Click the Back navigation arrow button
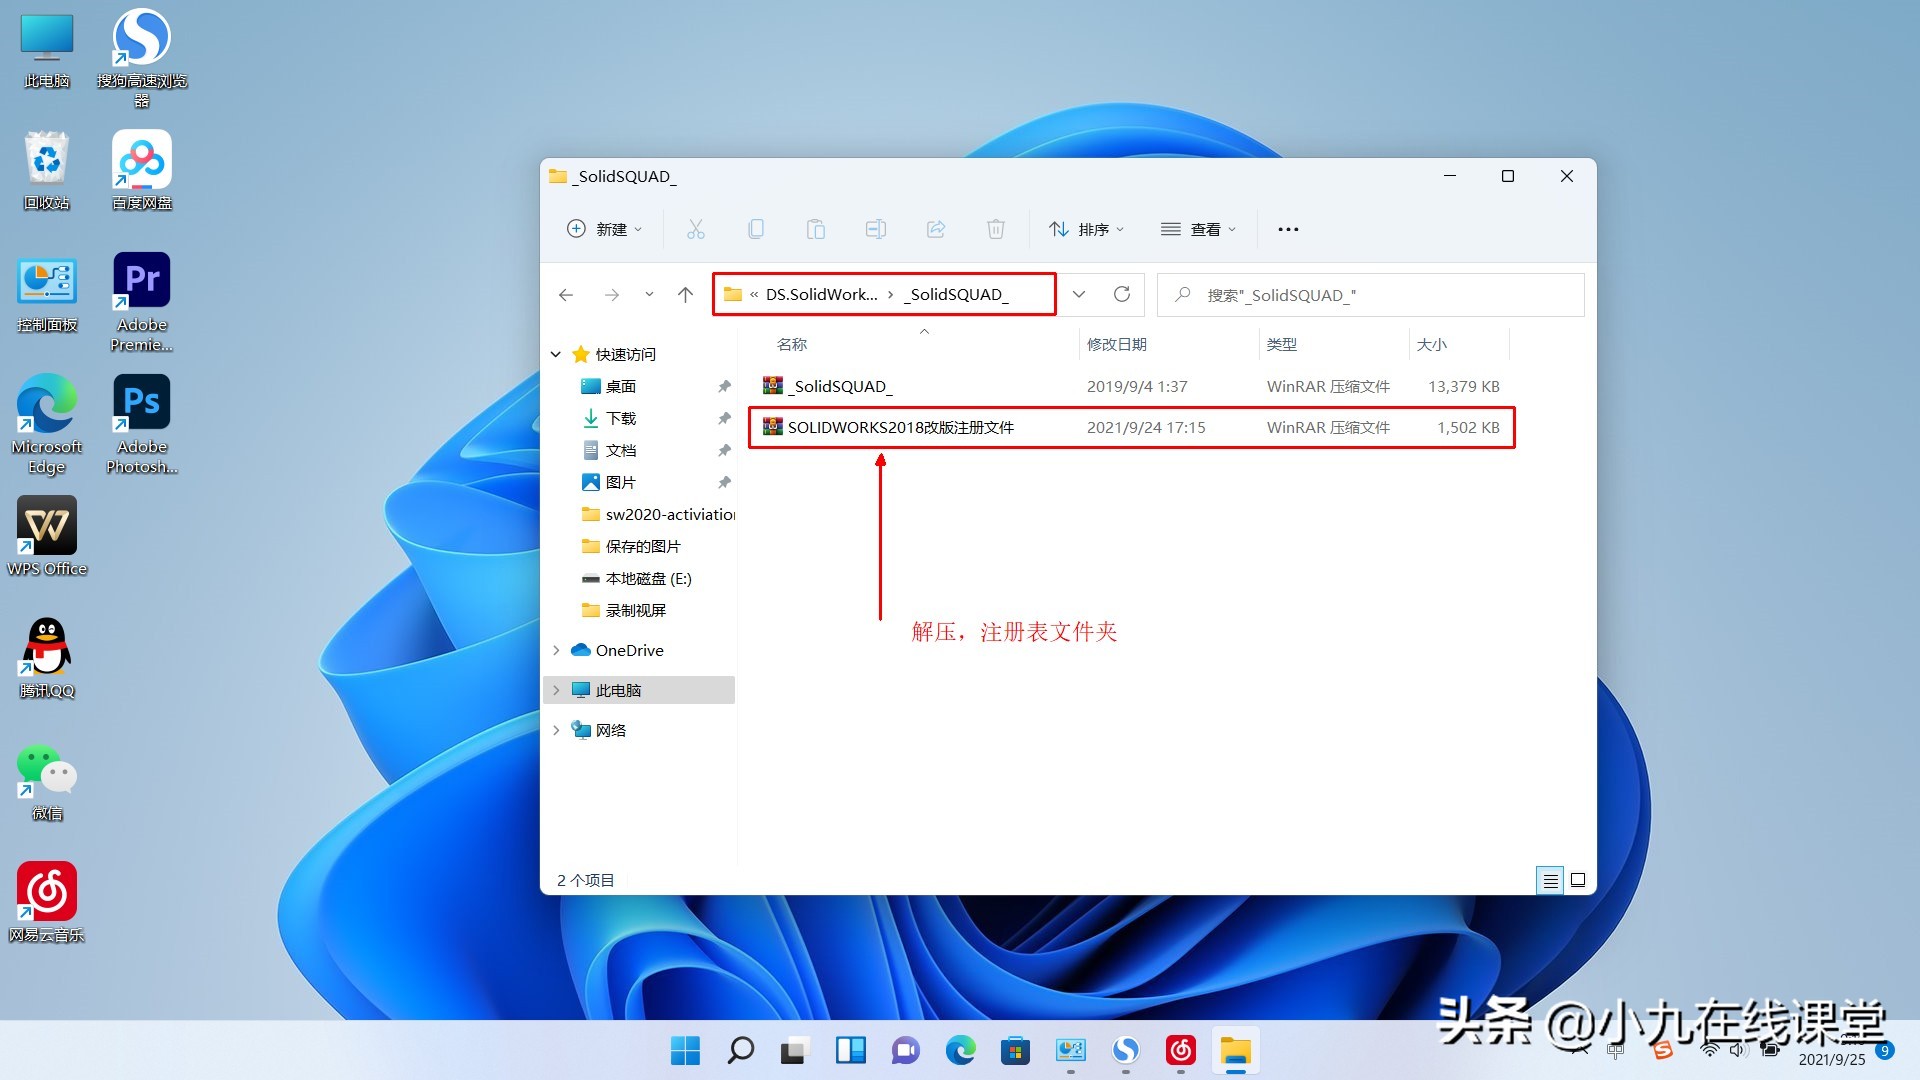The height and width of the screenshot is (1080, 1920). pyautogui.click(x=566, y=294)
